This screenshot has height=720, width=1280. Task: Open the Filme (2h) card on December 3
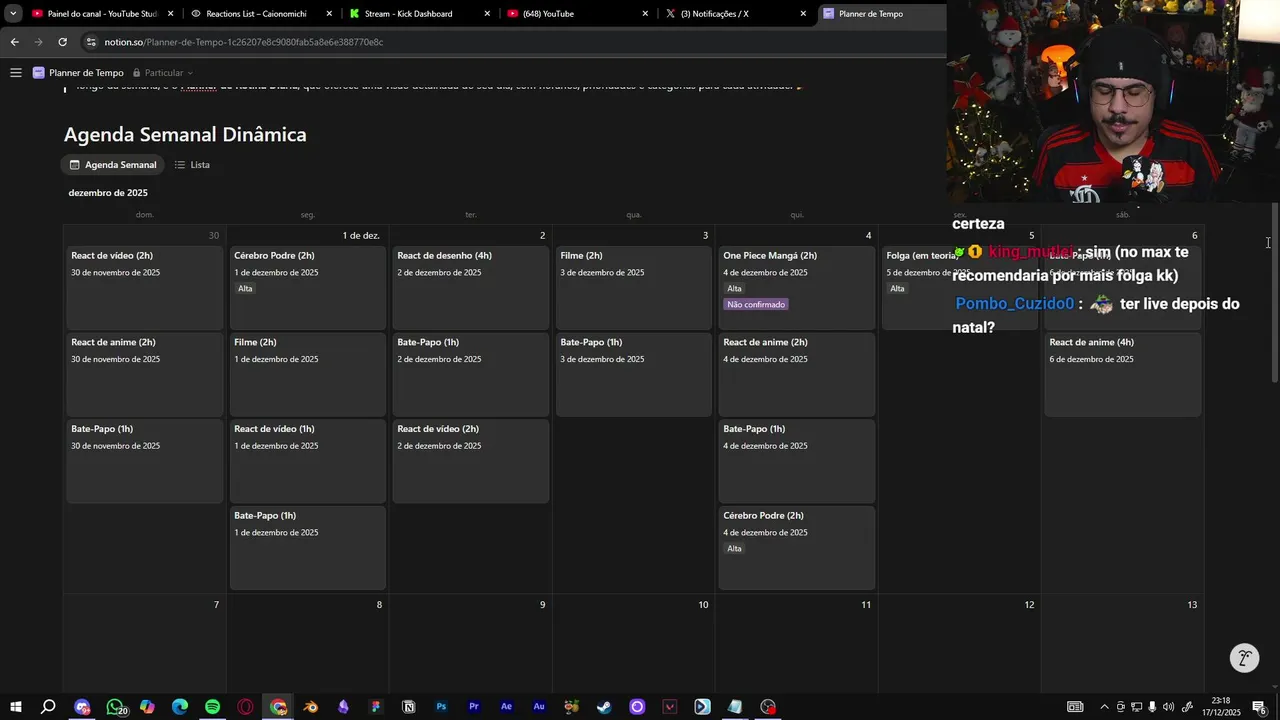(634, 287)
